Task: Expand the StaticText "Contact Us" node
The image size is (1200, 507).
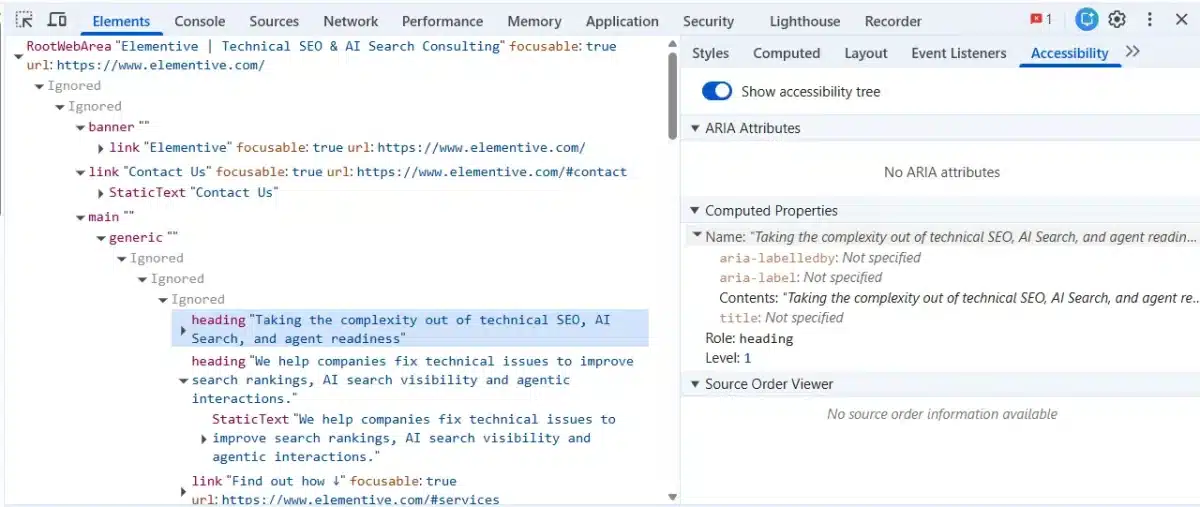Action: [101, 193]
